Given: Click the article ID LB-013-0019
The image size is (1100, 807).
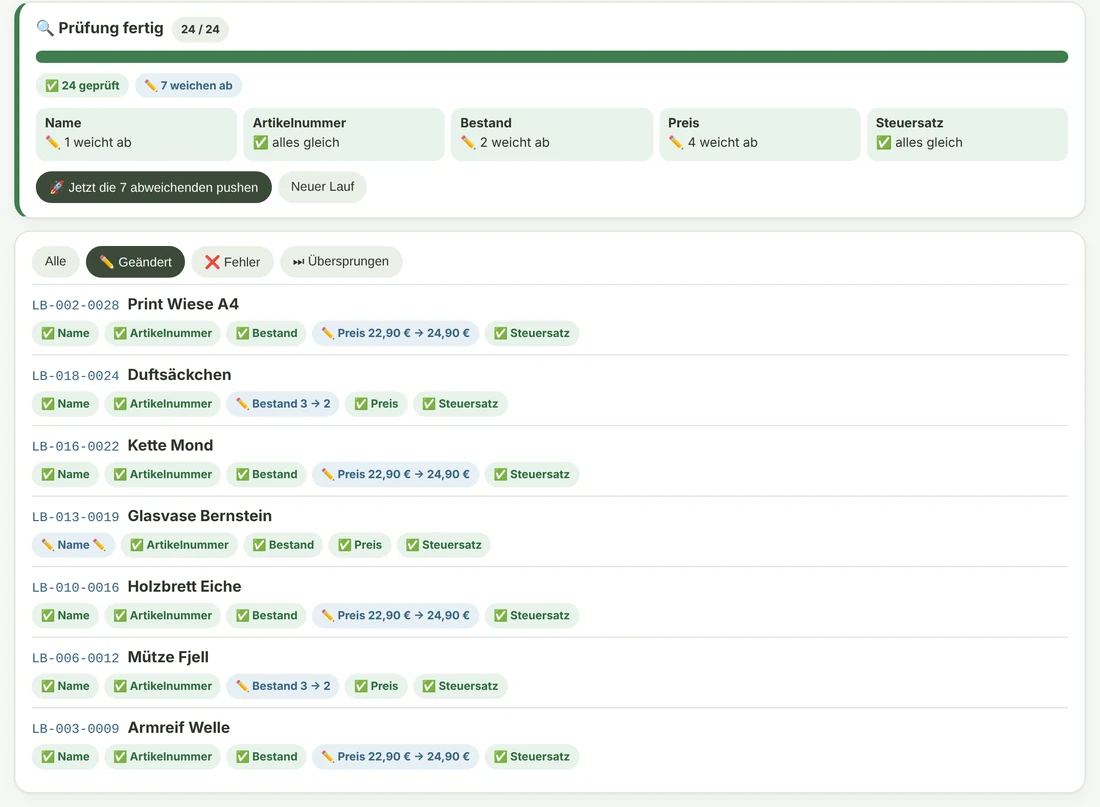Looking at the screenshot, I should coord(76,516).
